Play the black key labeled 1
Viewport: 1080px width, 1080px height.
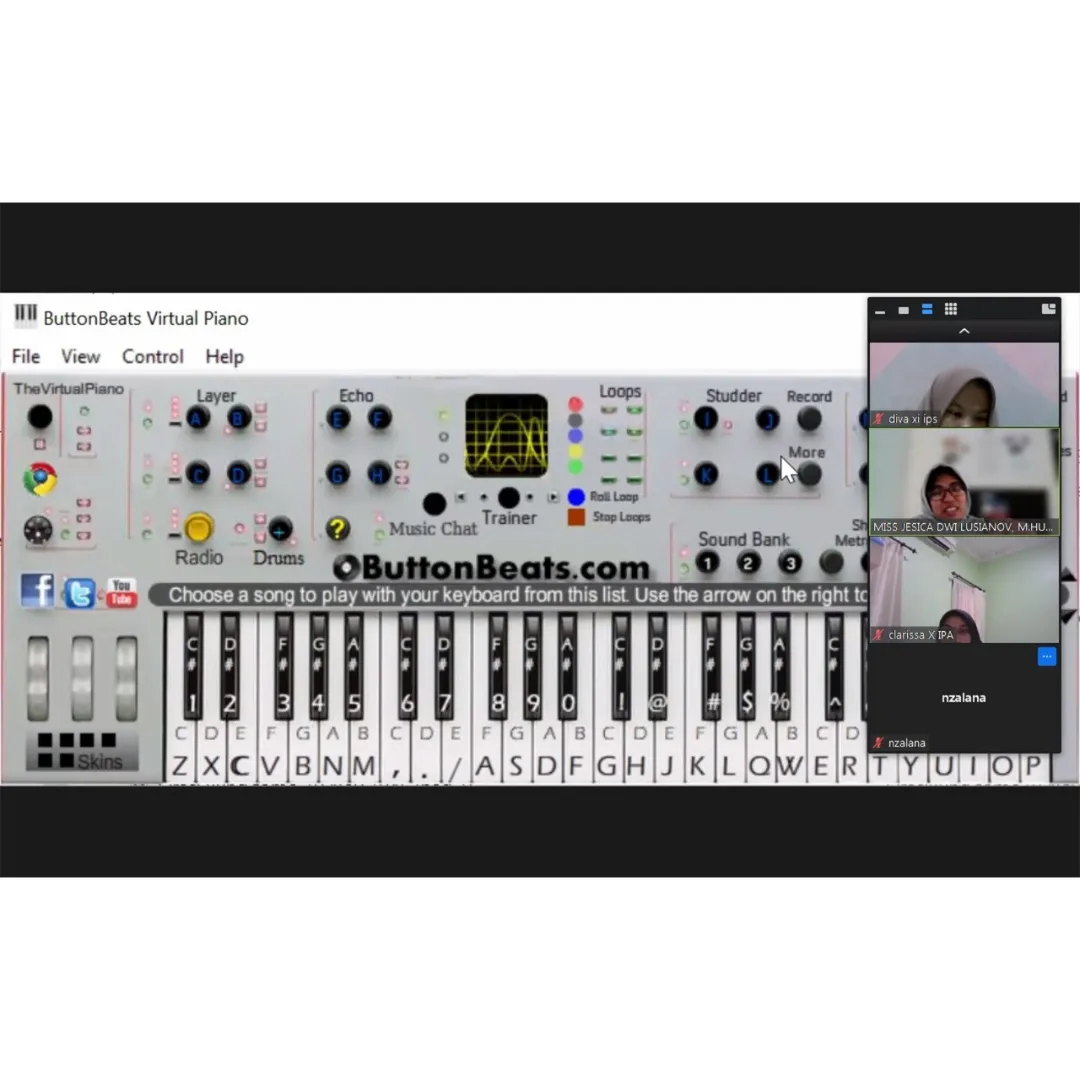click(193, 667)
